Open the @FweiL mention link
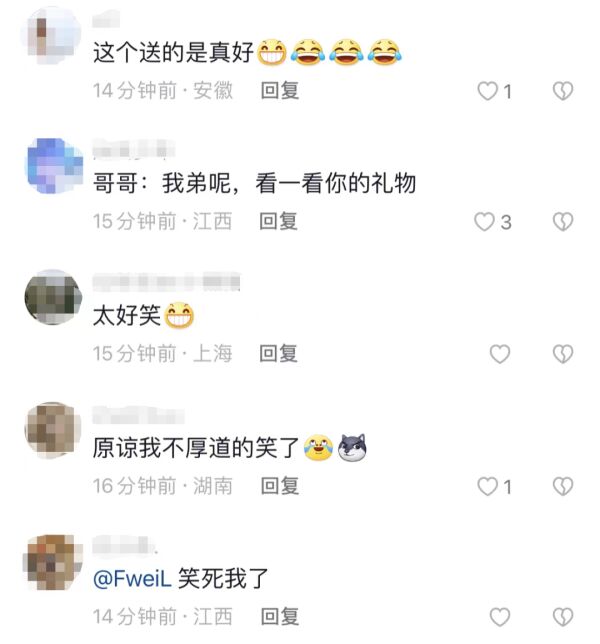Screen dimensions: 600x644 (x=132, y=579)
